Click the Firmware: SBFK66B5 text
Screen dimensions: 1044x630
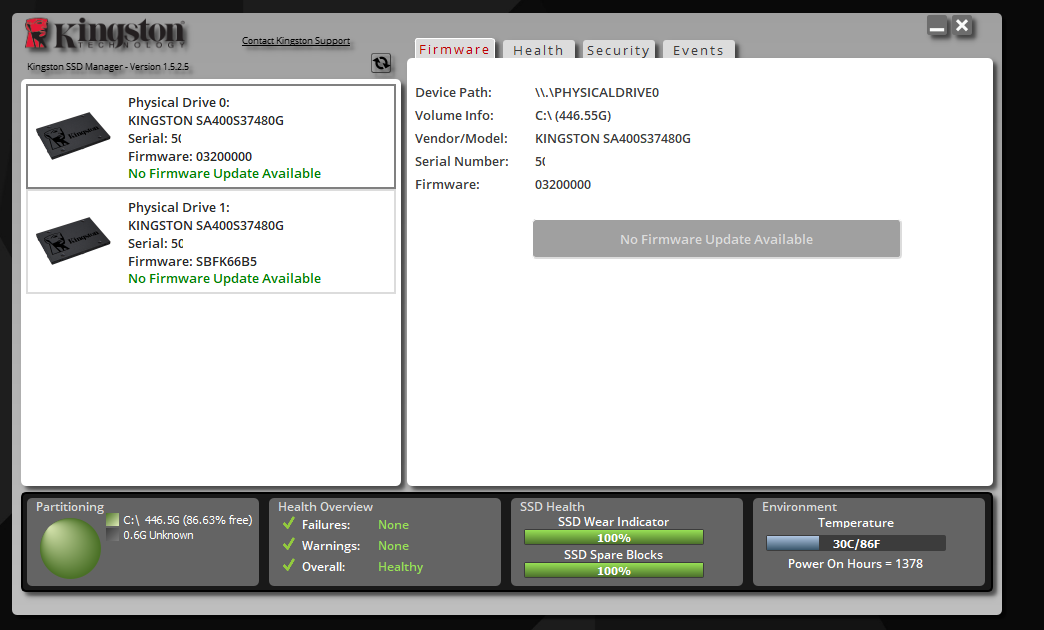(x=192, y=262)
